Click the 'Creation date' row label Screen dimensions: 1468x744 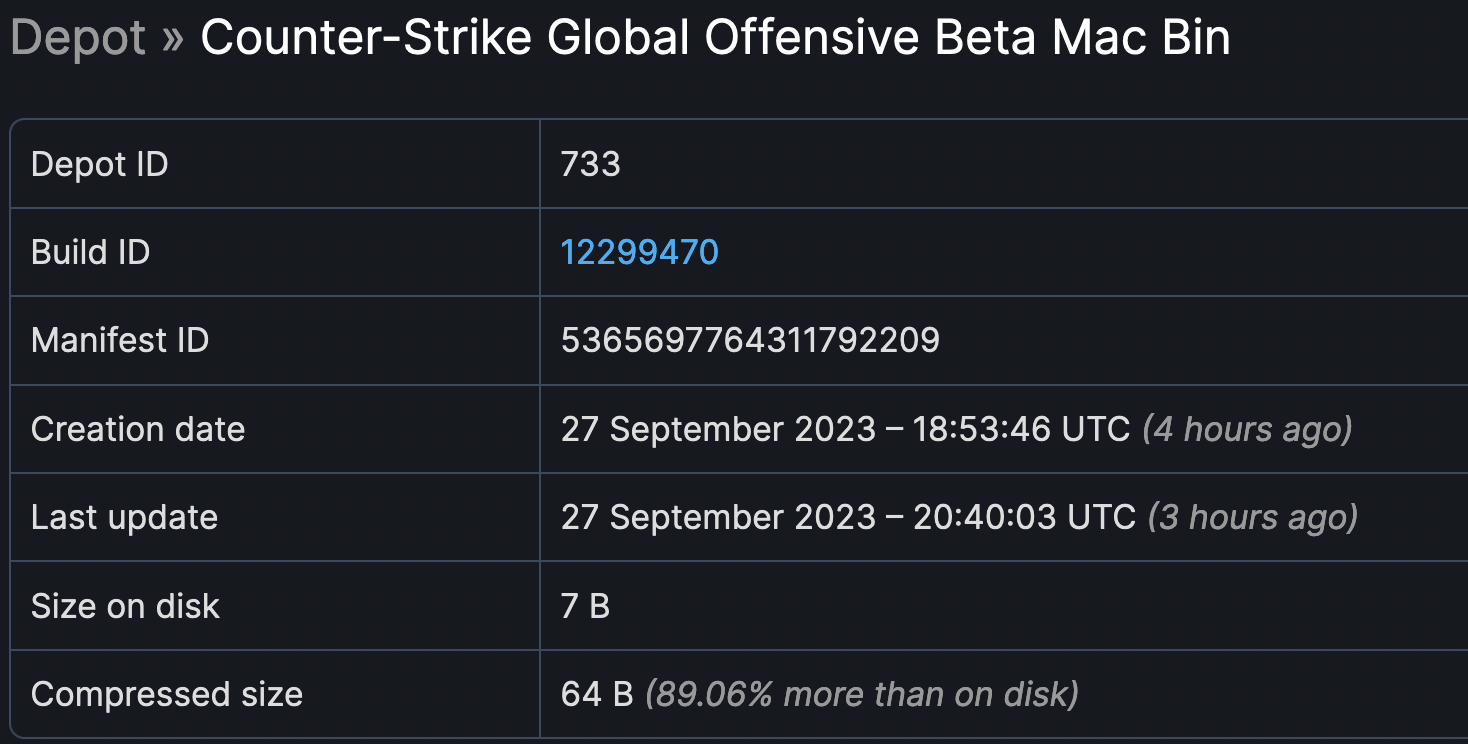pos(138,429)
